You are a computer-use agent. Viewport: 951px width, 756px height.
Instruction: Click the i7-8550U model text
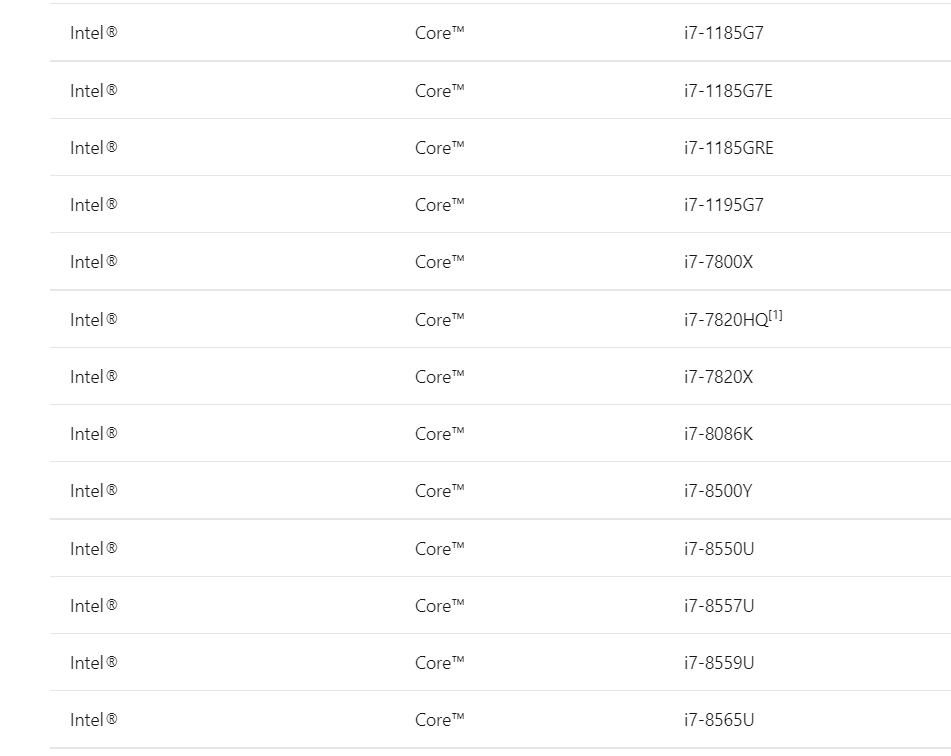[719, 548]
